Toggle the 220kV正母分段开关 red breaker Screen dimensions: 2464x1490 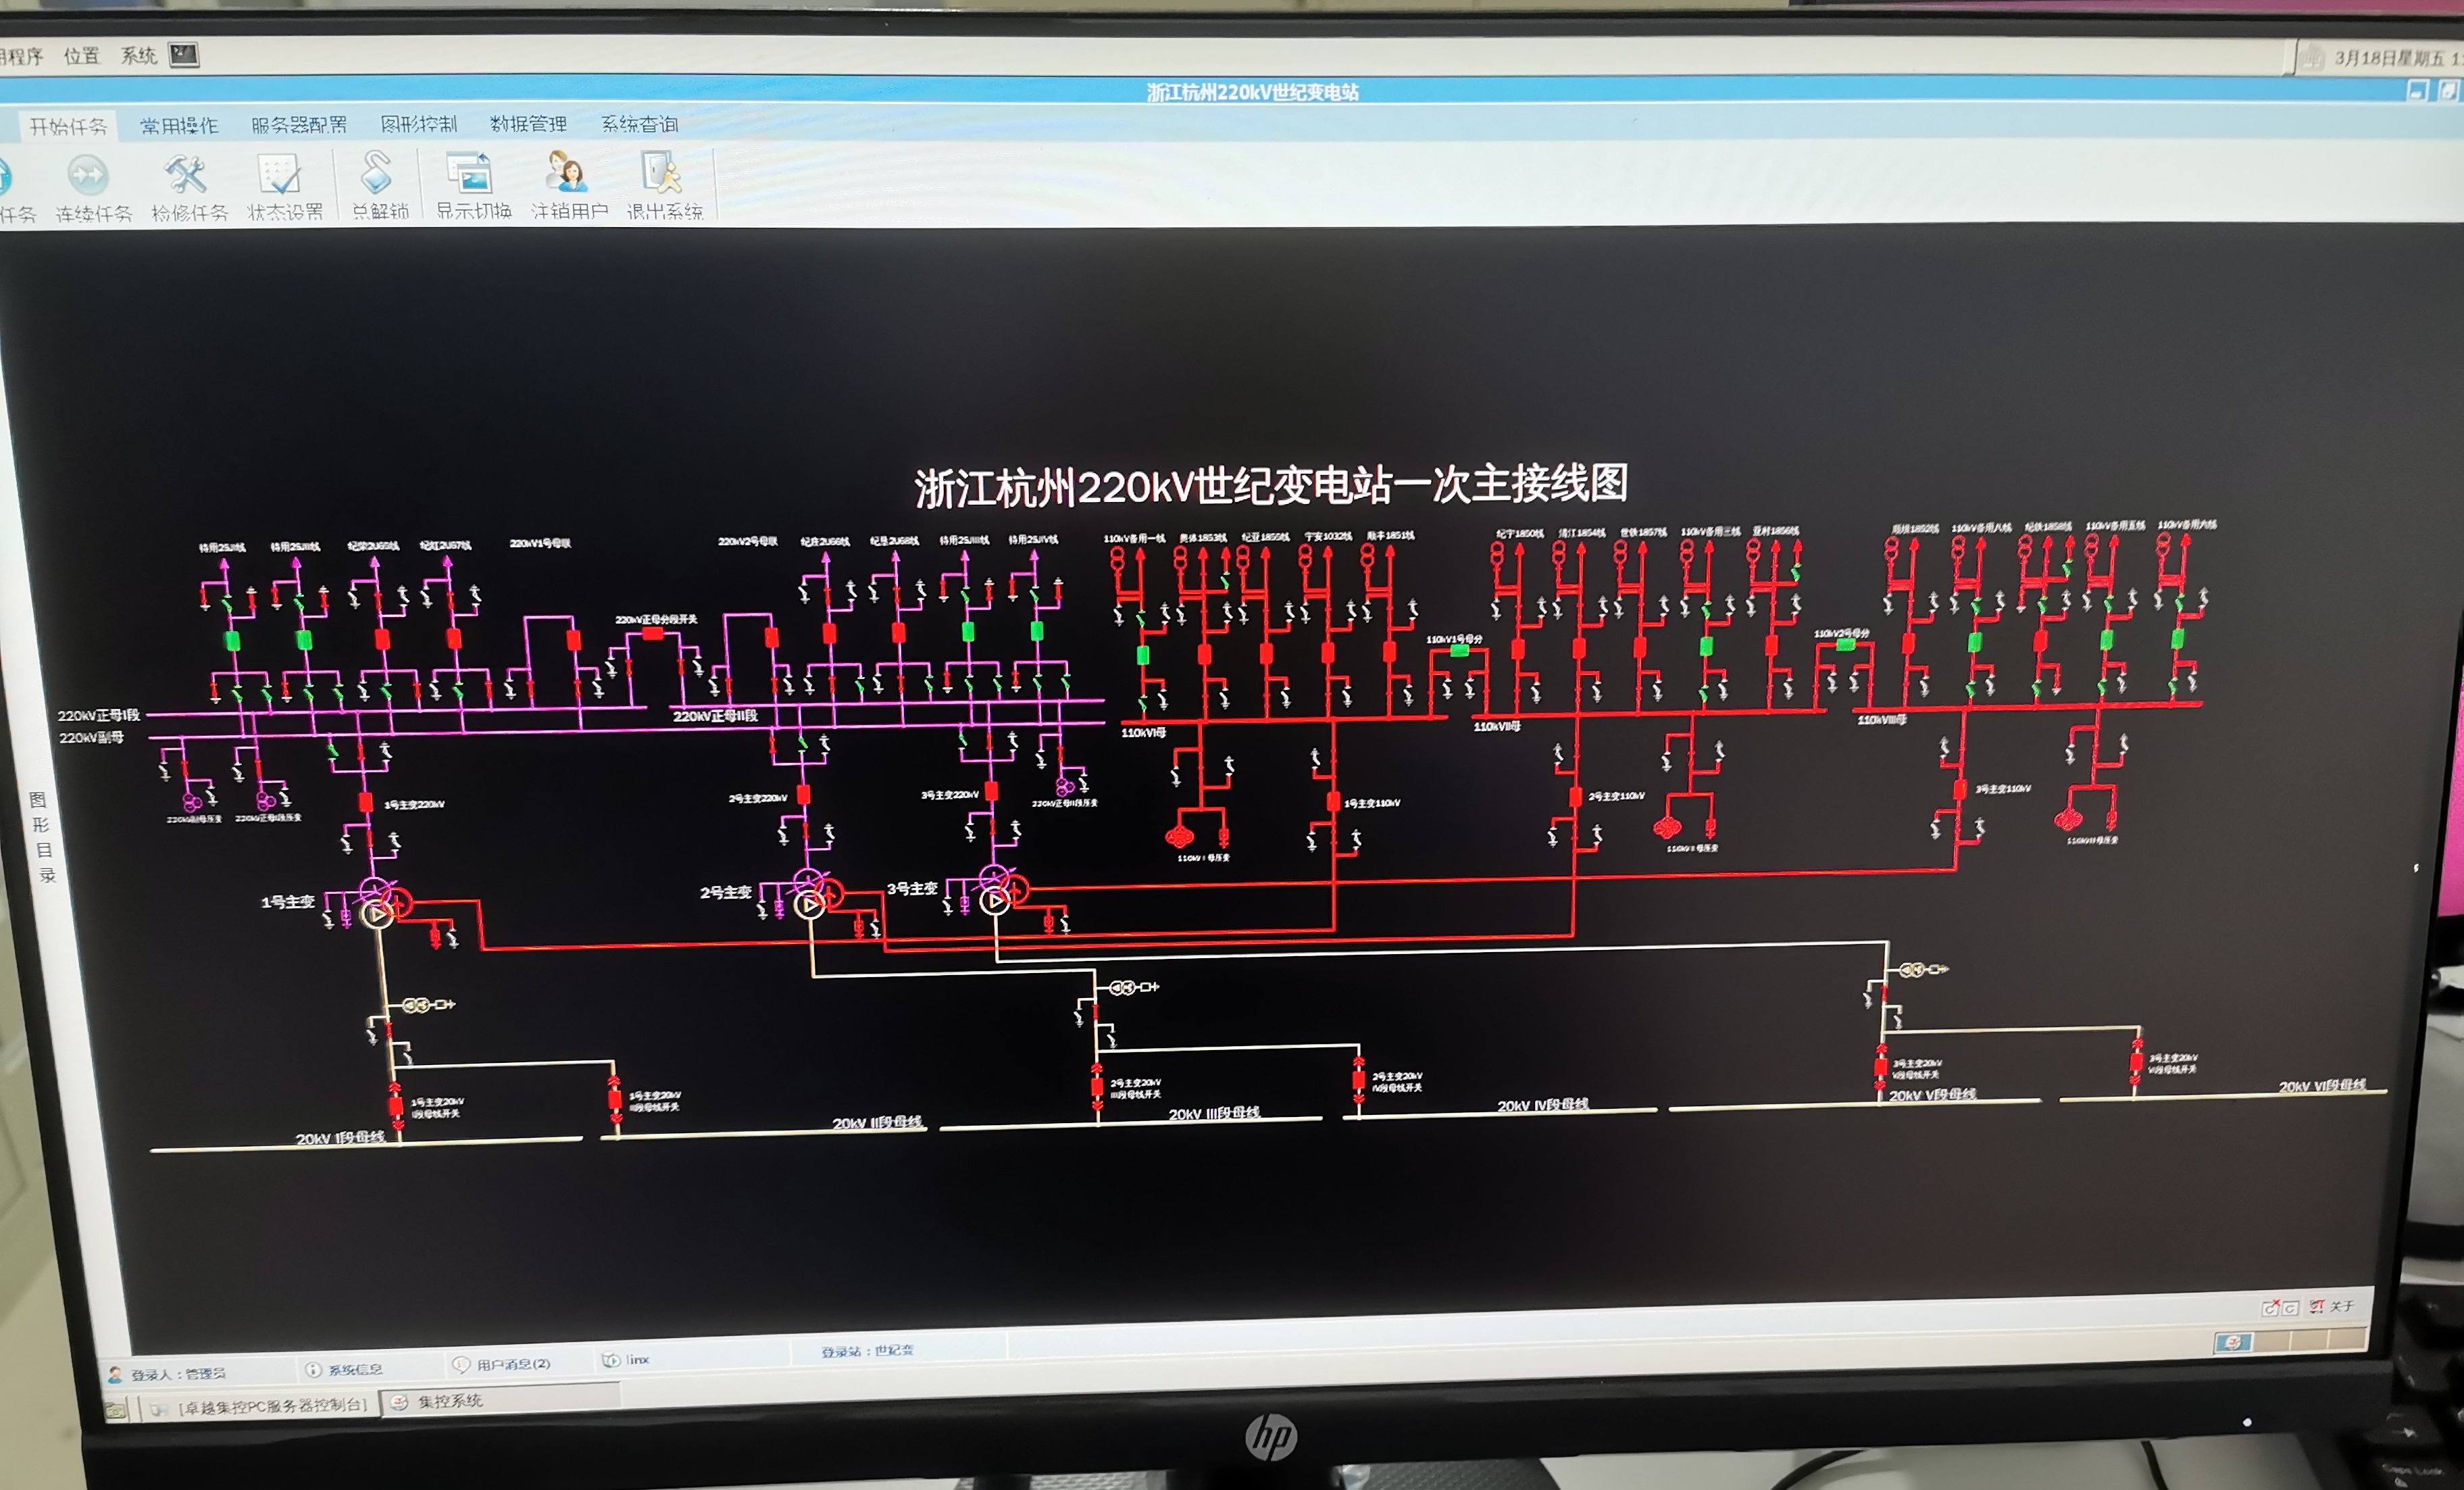[x=653, y=634]
